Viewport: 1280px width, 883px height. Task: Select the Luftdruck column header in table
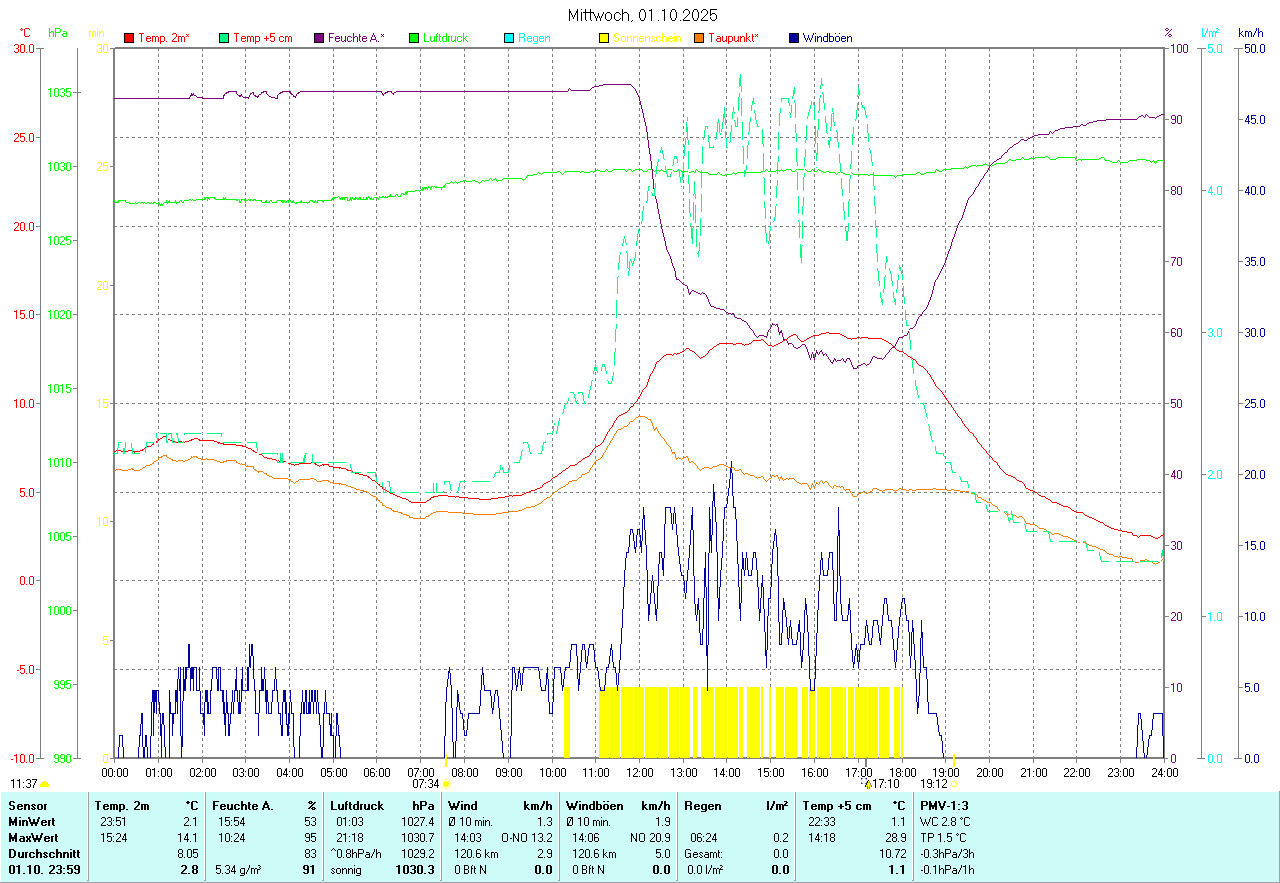click(357, 805)
